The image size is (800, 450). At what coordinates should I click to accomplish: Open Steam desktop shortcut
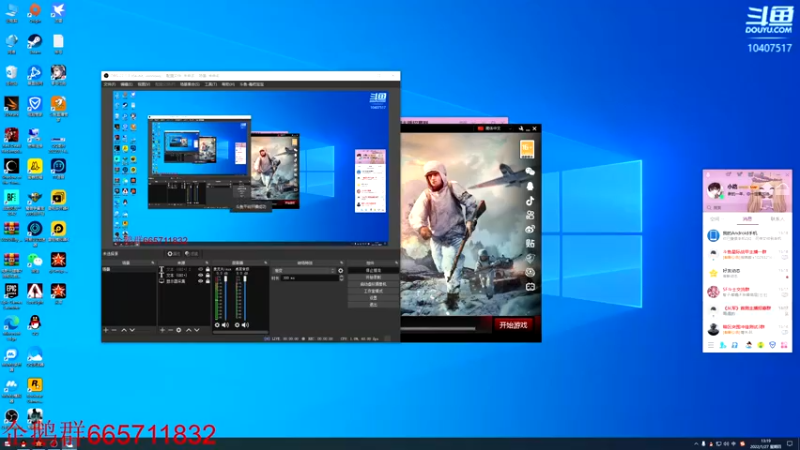(x=35, y=42)
